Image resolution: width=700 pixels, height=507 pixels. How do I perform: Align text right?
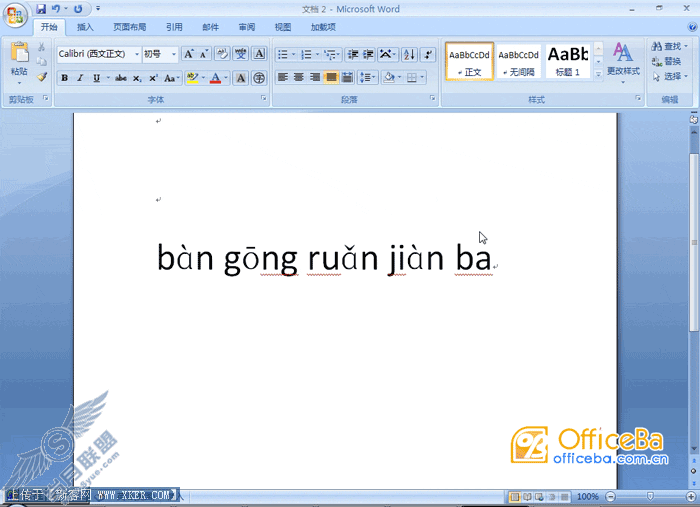pyautogui.click(x=315, y=78)
